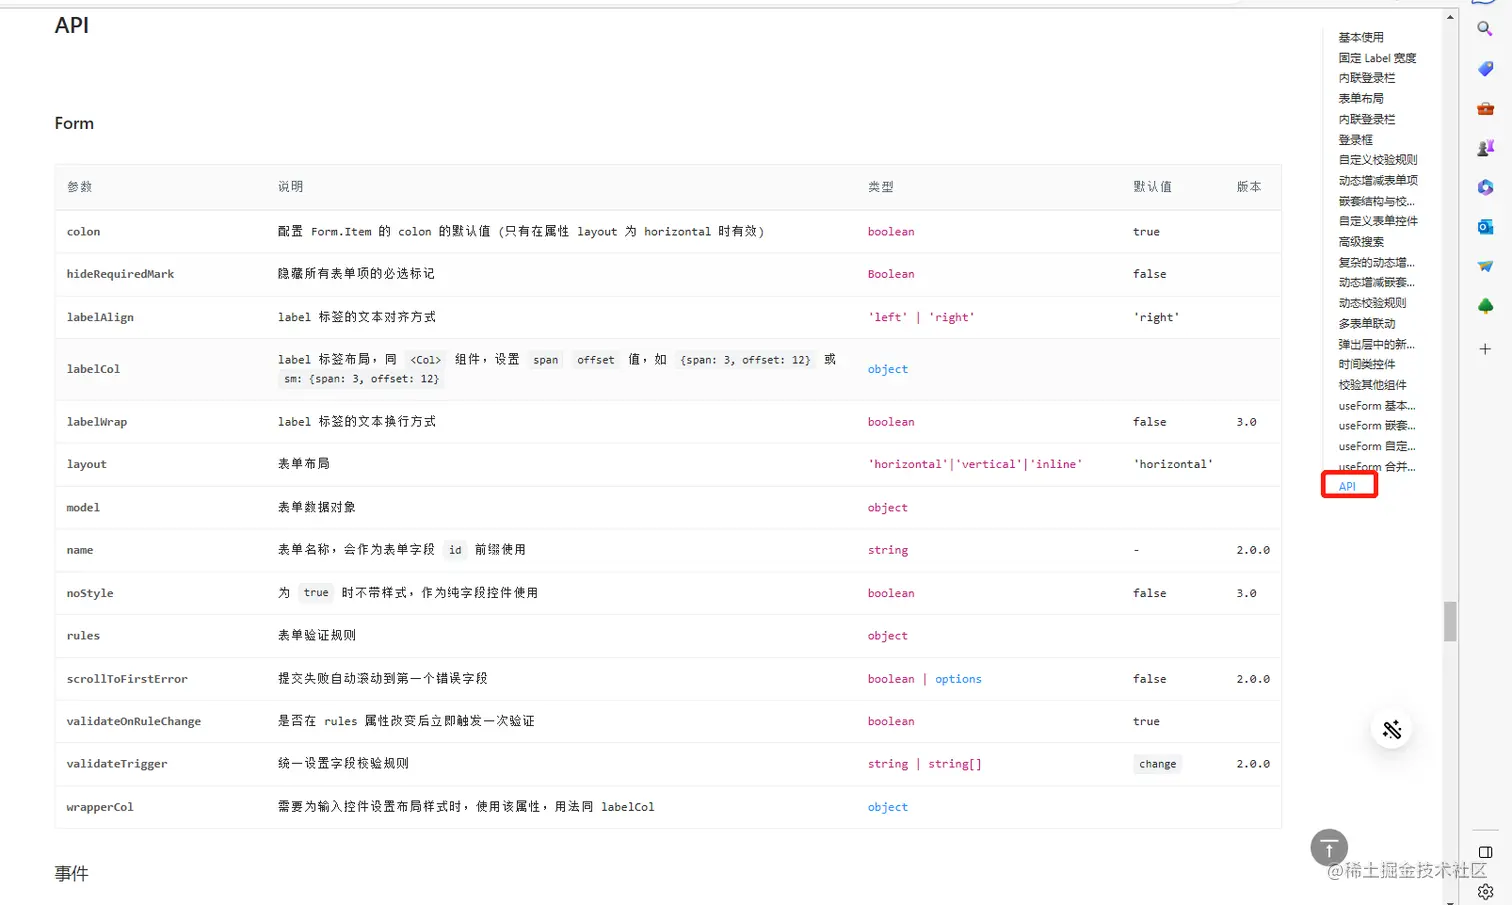Select the API anchor link
1512x905 pixels.
click(x=1347, y=487)
